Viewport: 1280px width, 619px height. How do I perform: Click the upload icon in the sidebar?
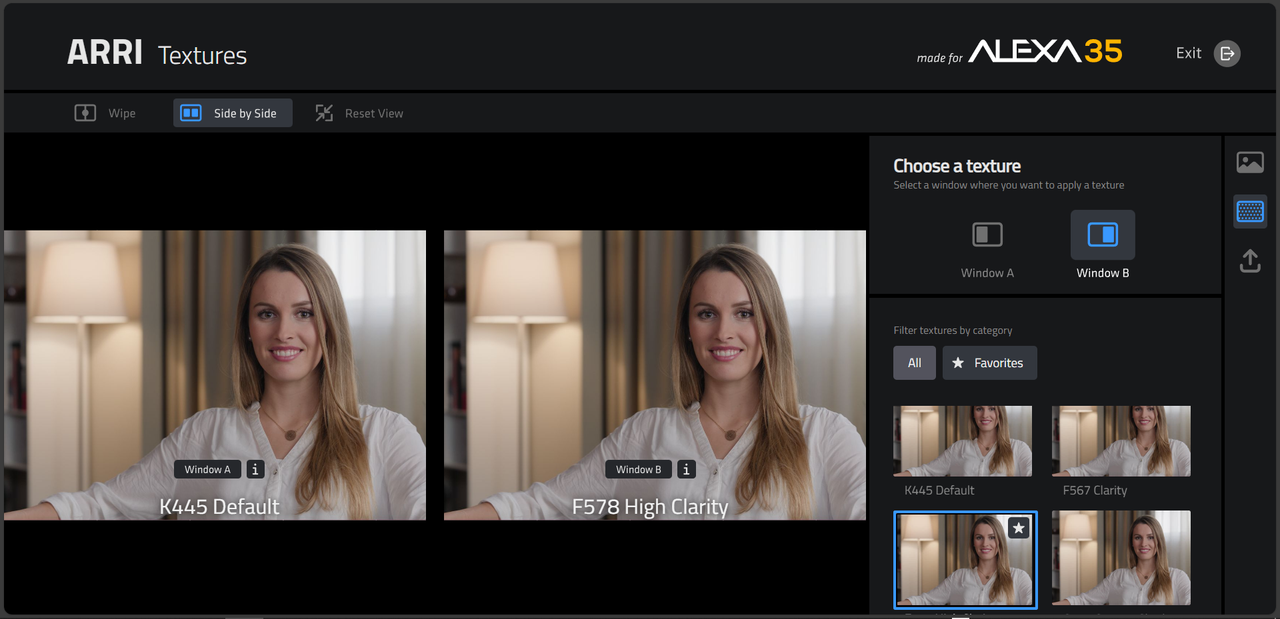click(x=1250, y=261)
